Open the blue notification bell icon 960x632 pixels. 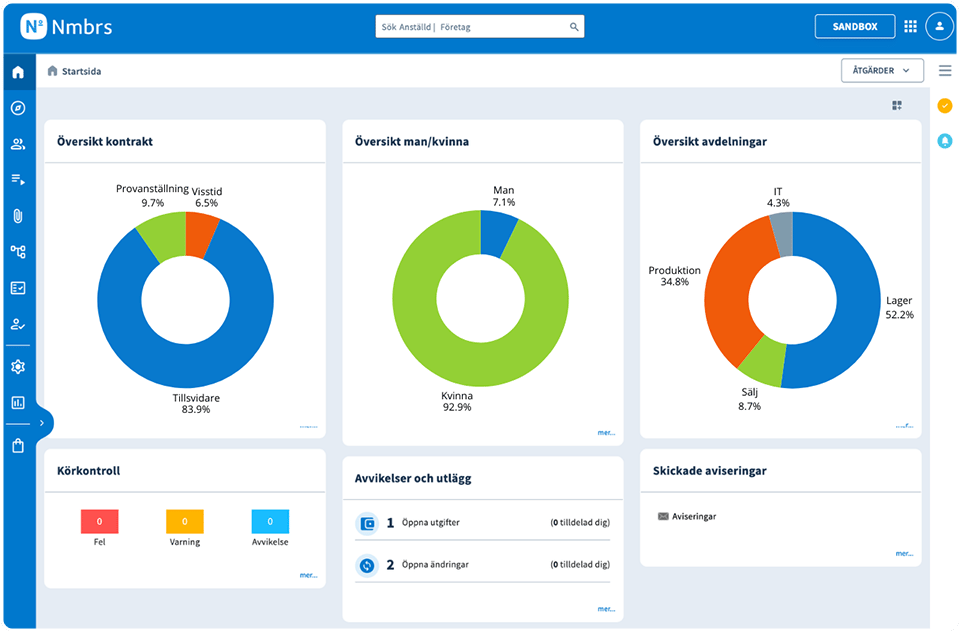[944, 141]
